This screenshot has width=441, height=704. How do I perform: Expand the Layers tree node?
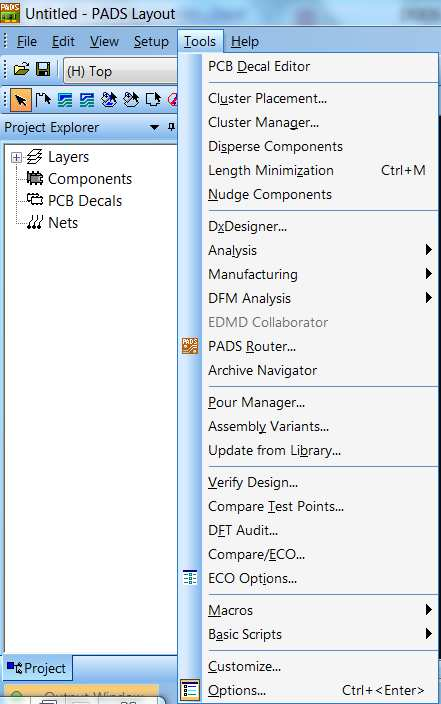16,157
